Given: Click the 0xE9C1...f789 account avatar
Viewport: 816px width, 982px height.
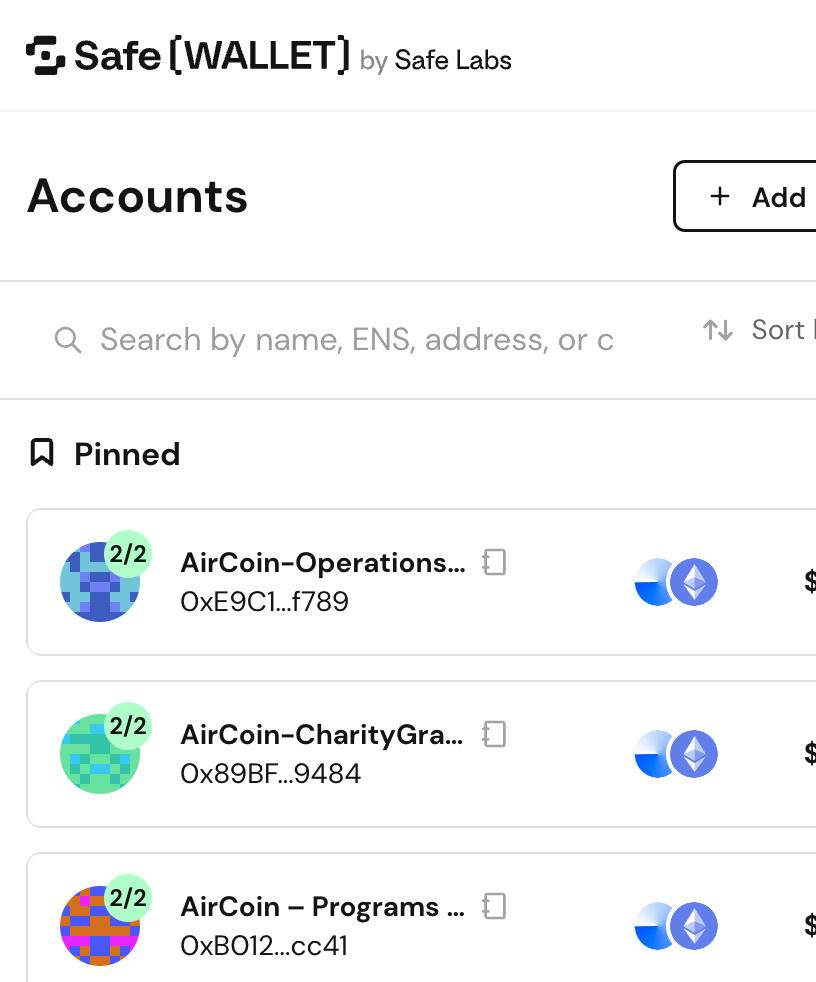Looking at the screenshot, I should click(x=99, y=582).
